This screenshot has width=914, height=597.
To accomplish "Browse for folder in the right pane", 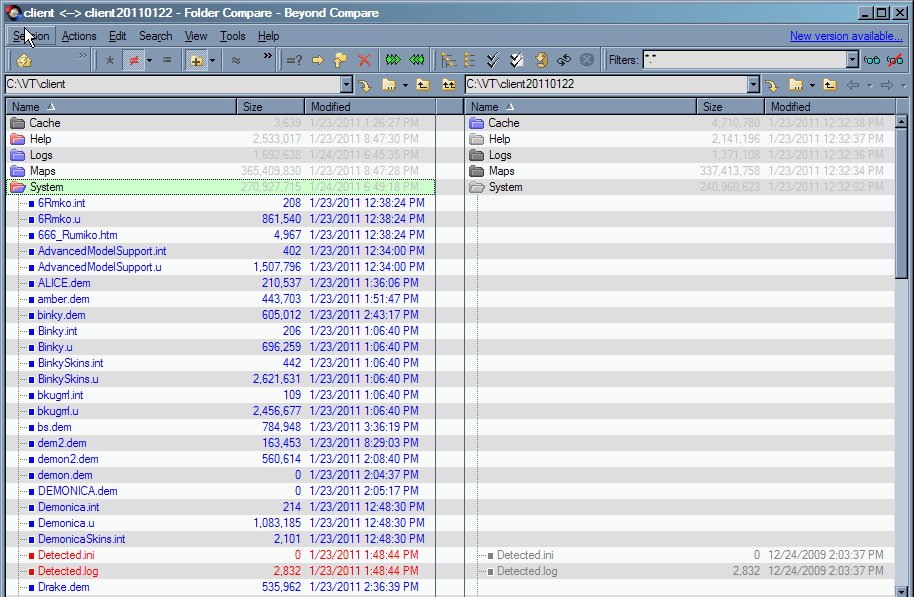I will [x=796, y=85].
